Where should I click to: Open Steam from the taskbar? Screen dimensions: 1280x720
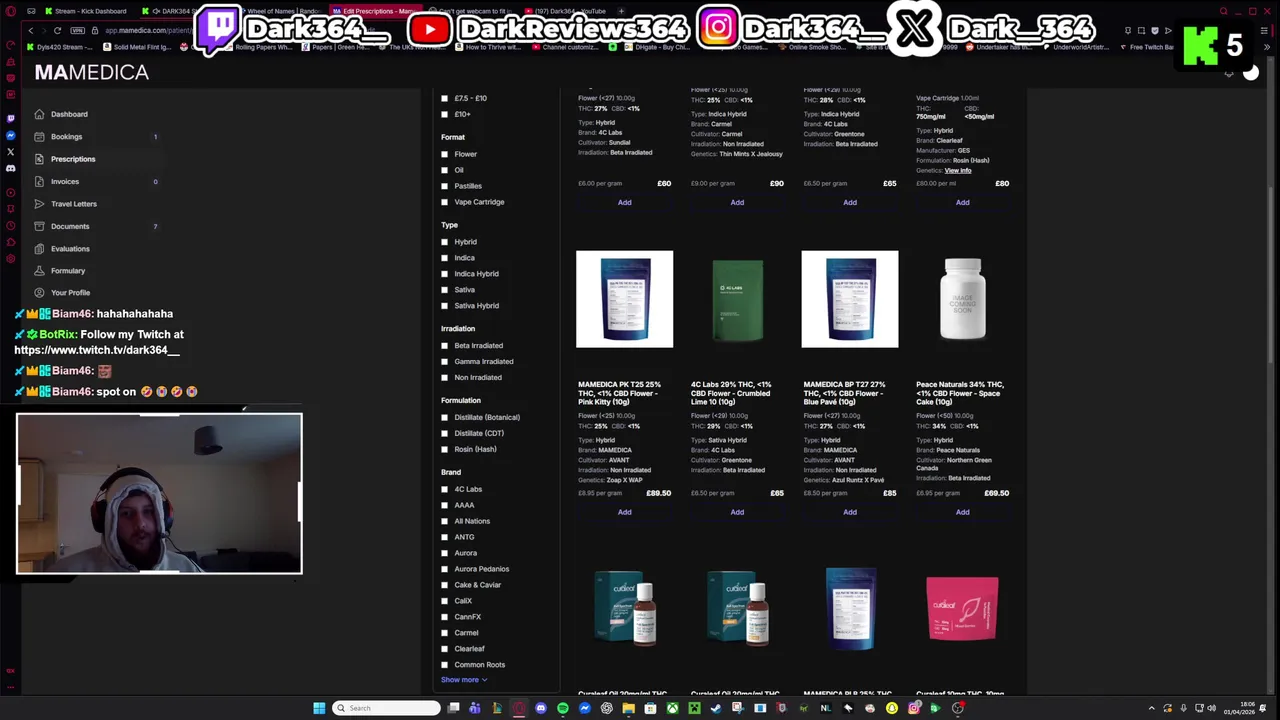(716, 708)
